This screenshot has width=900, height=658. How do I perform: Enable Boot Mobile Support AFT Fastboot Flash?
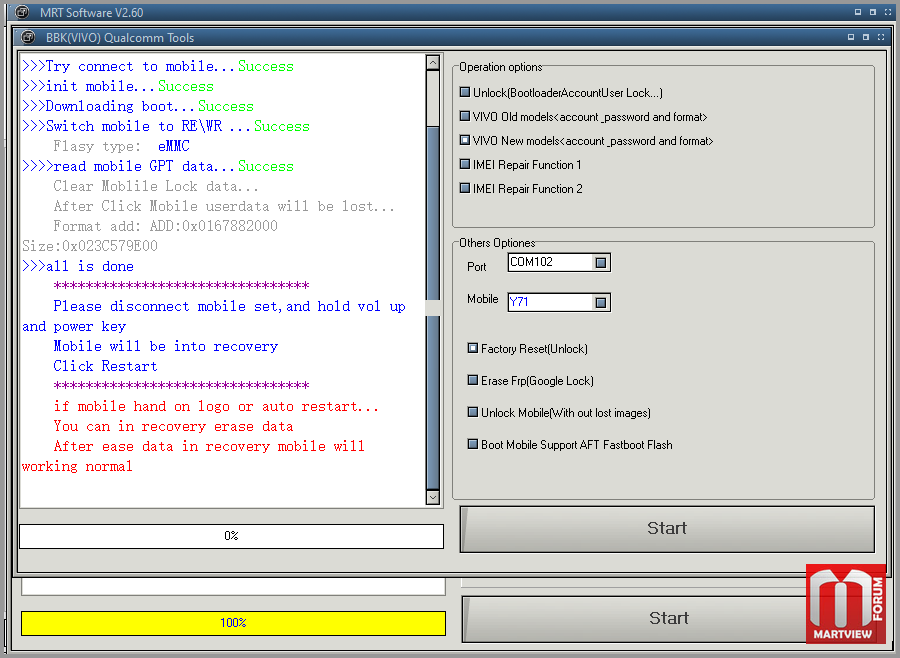point(473,445)
